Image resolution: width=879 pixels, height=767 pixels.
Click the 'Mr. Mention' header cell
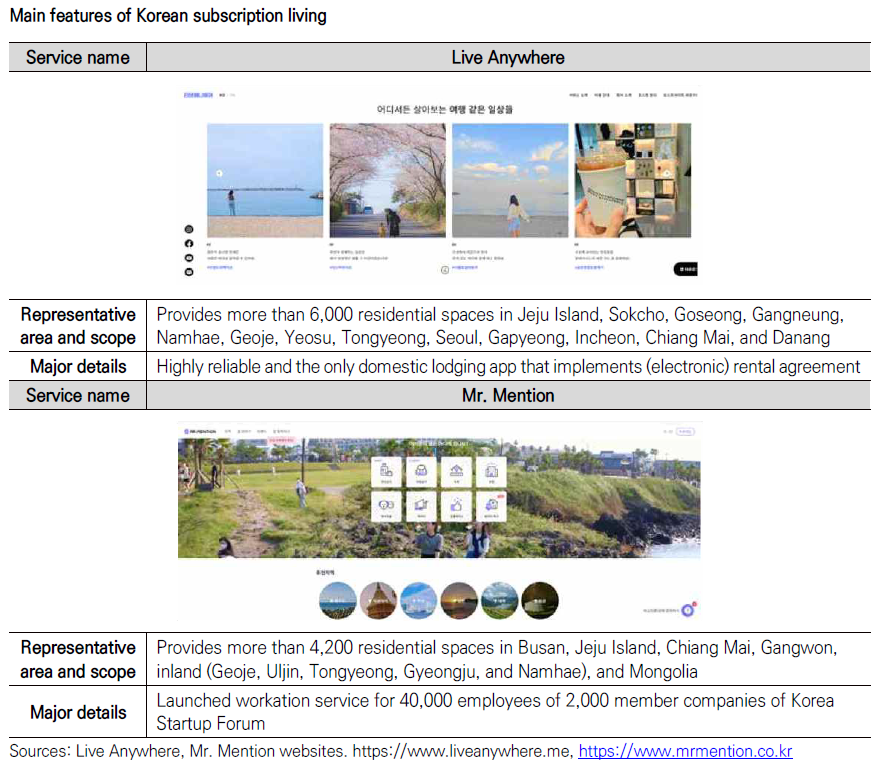(508, 395)
